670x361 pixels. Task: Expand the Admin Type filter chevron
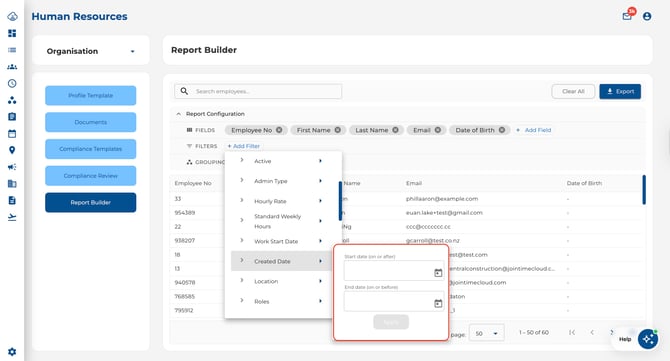pos(242,180)
